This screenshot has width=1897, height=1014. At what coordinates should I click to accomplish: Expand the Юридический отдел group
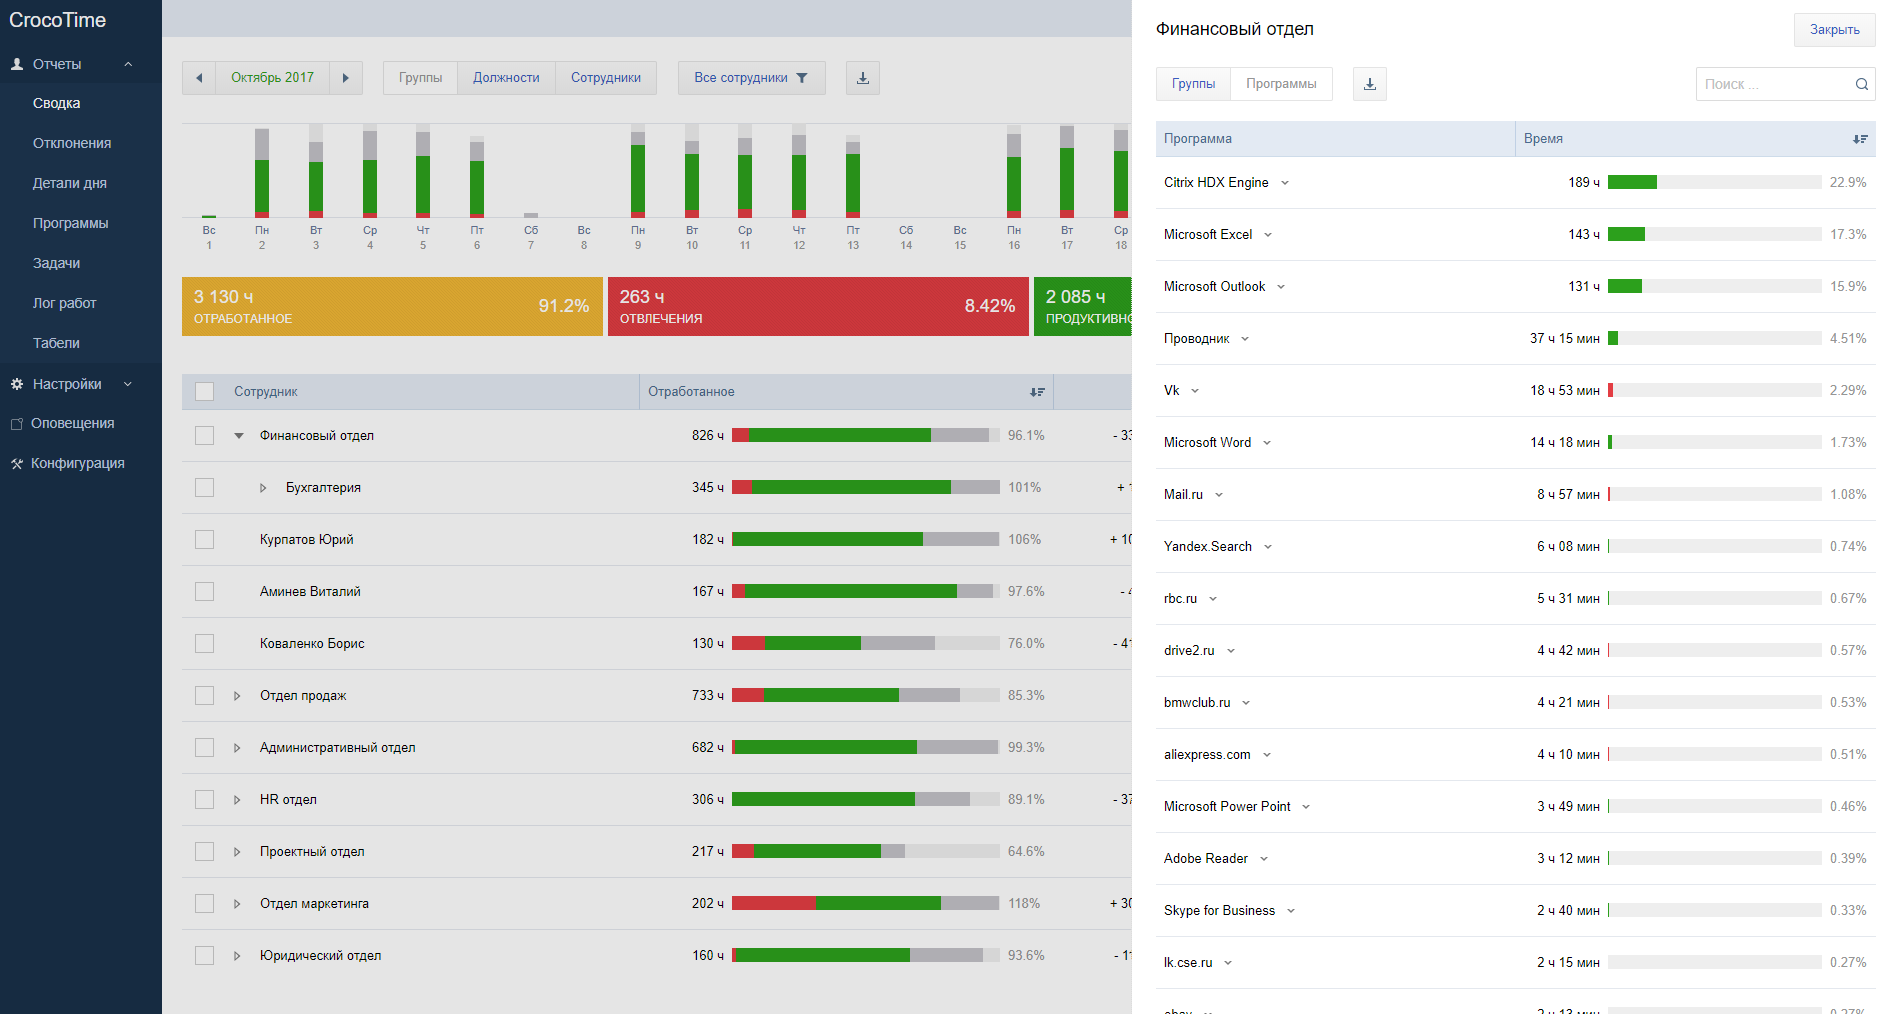(237, 956)
